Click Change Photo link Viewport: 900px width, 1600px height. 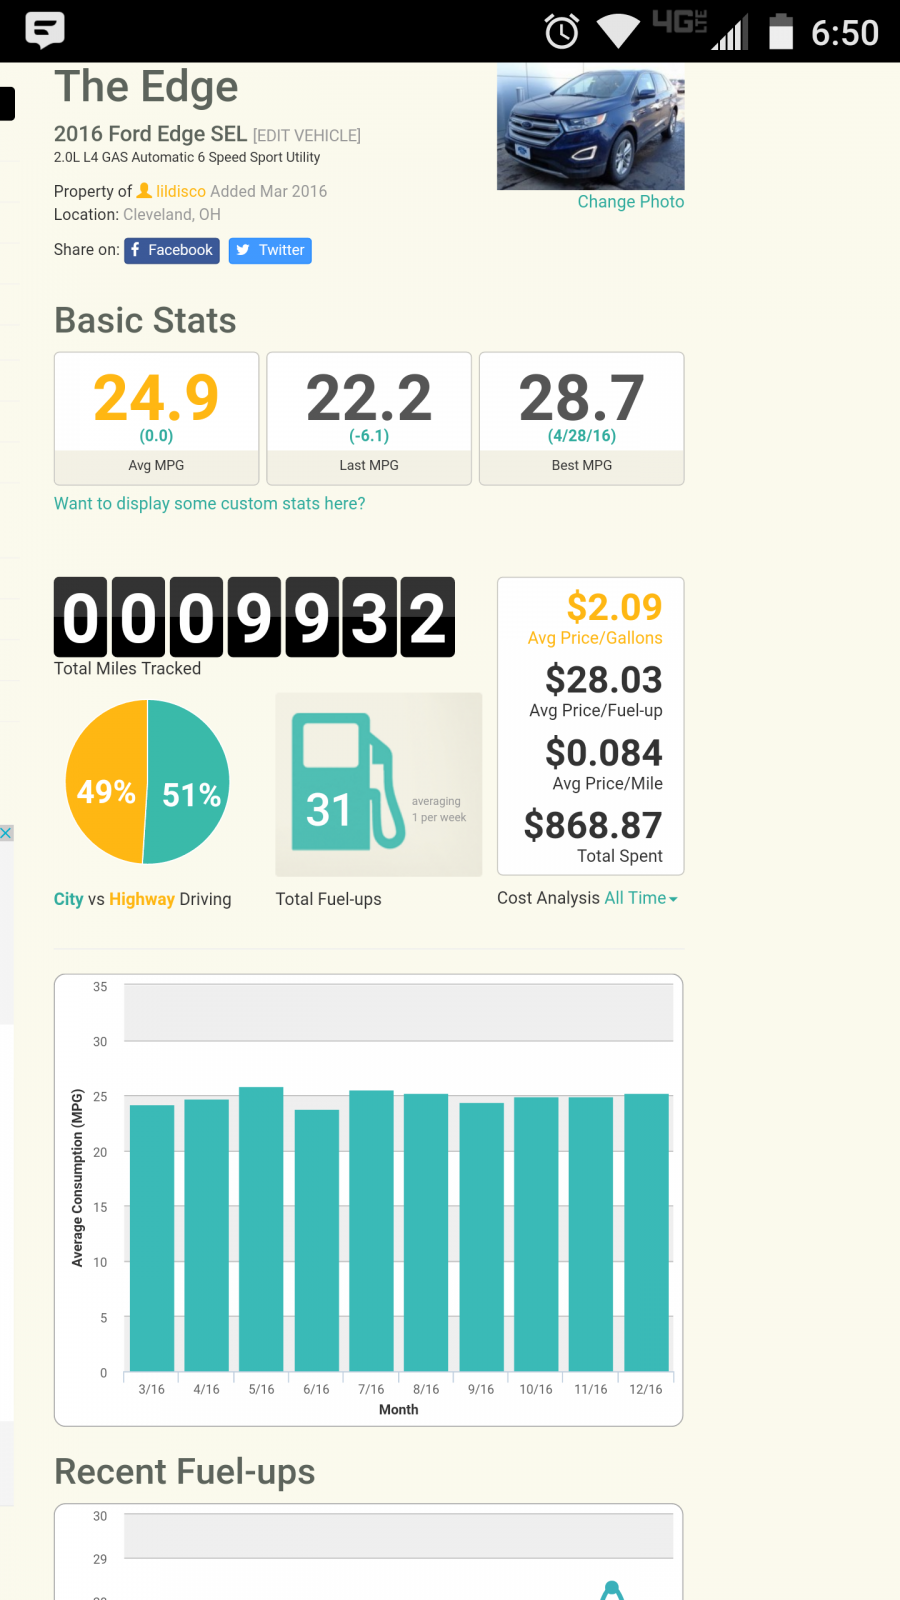pyautogui.click(x=631, y=202)
